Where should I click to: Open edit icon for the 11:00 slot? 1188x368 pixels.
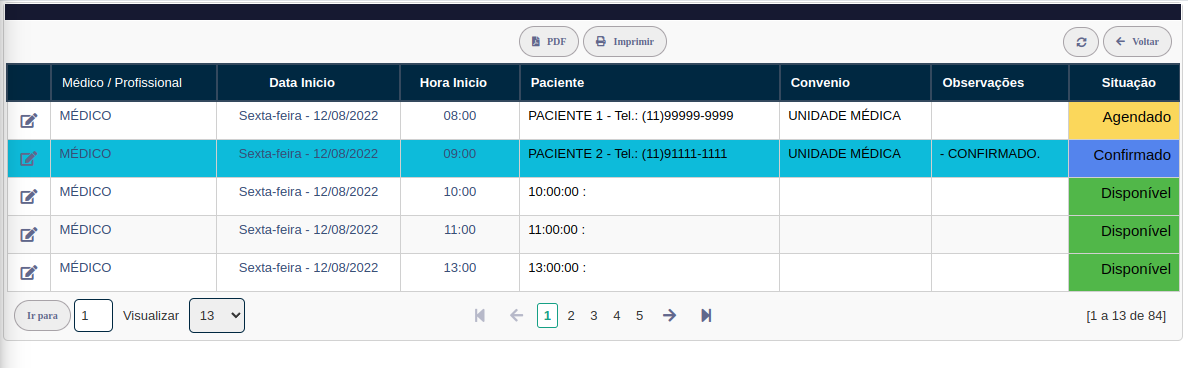pyautogui.click(x=29, y=234)
